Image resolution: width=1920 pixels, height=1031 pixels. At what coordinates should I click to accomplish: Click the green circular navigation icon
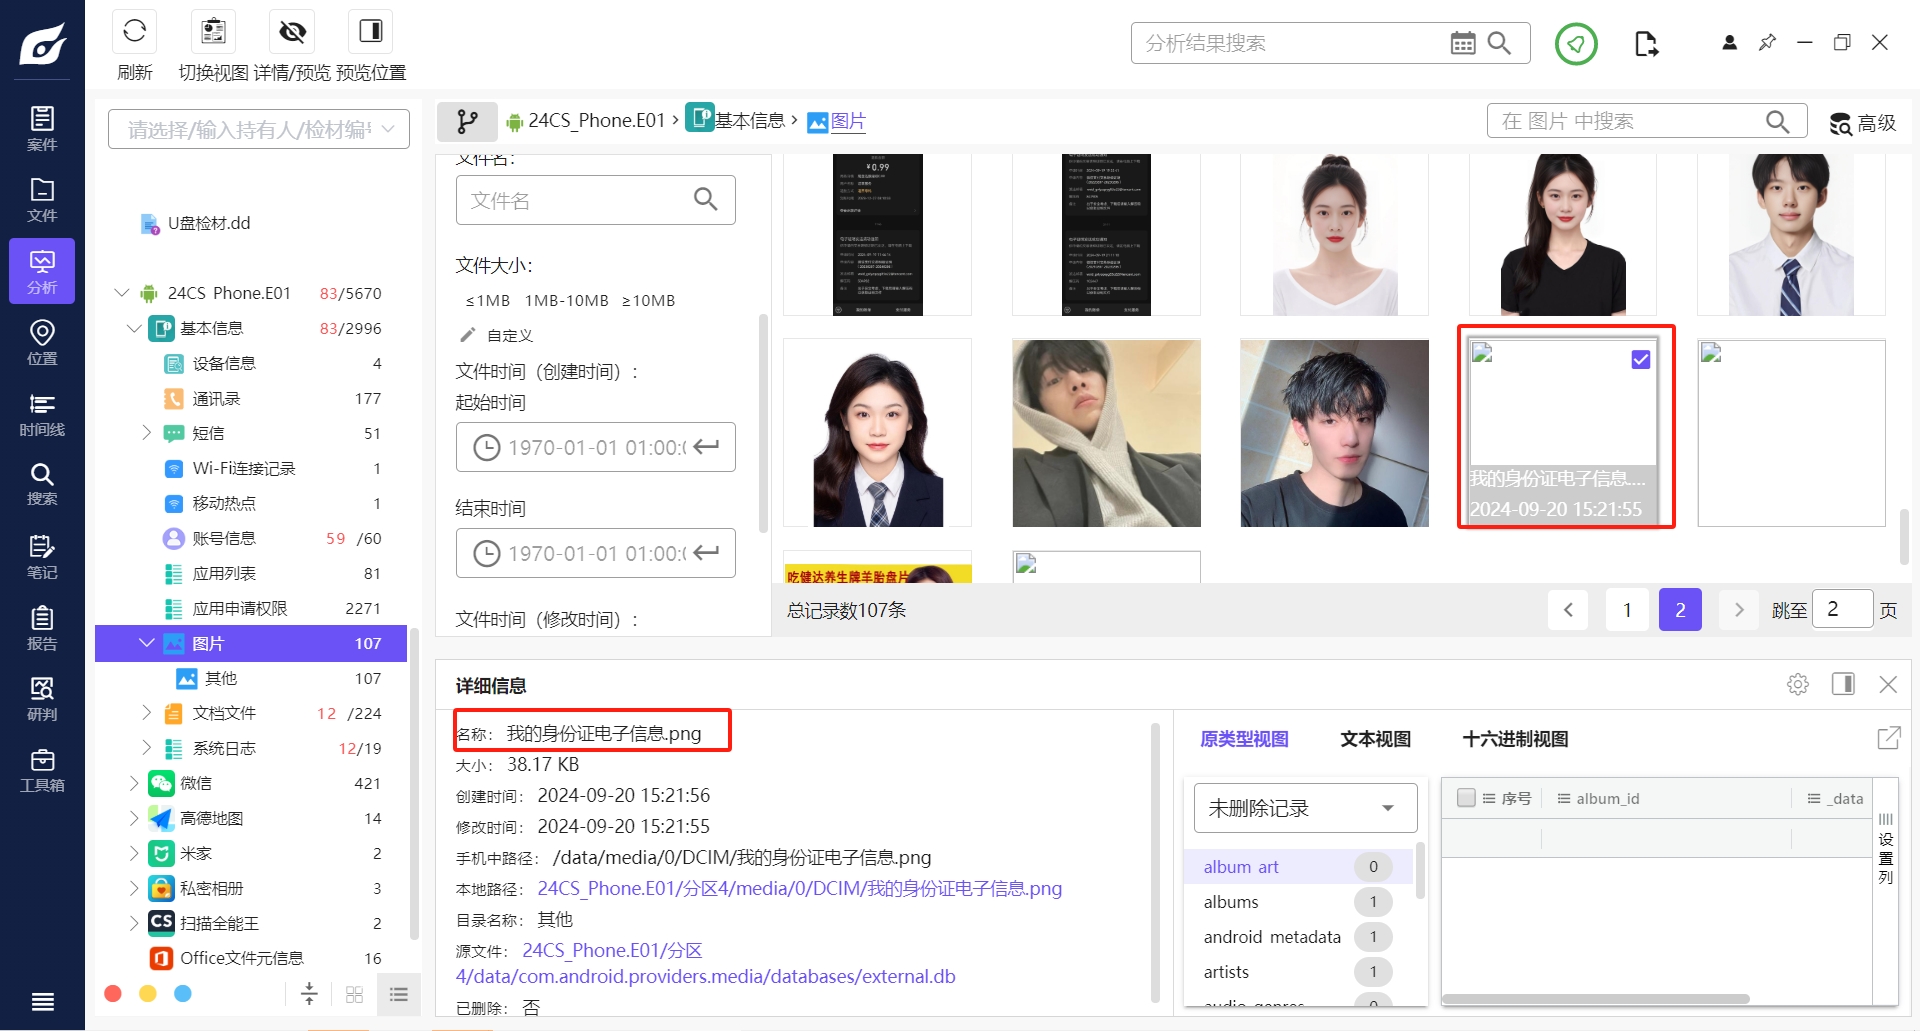pos(1576,44)
